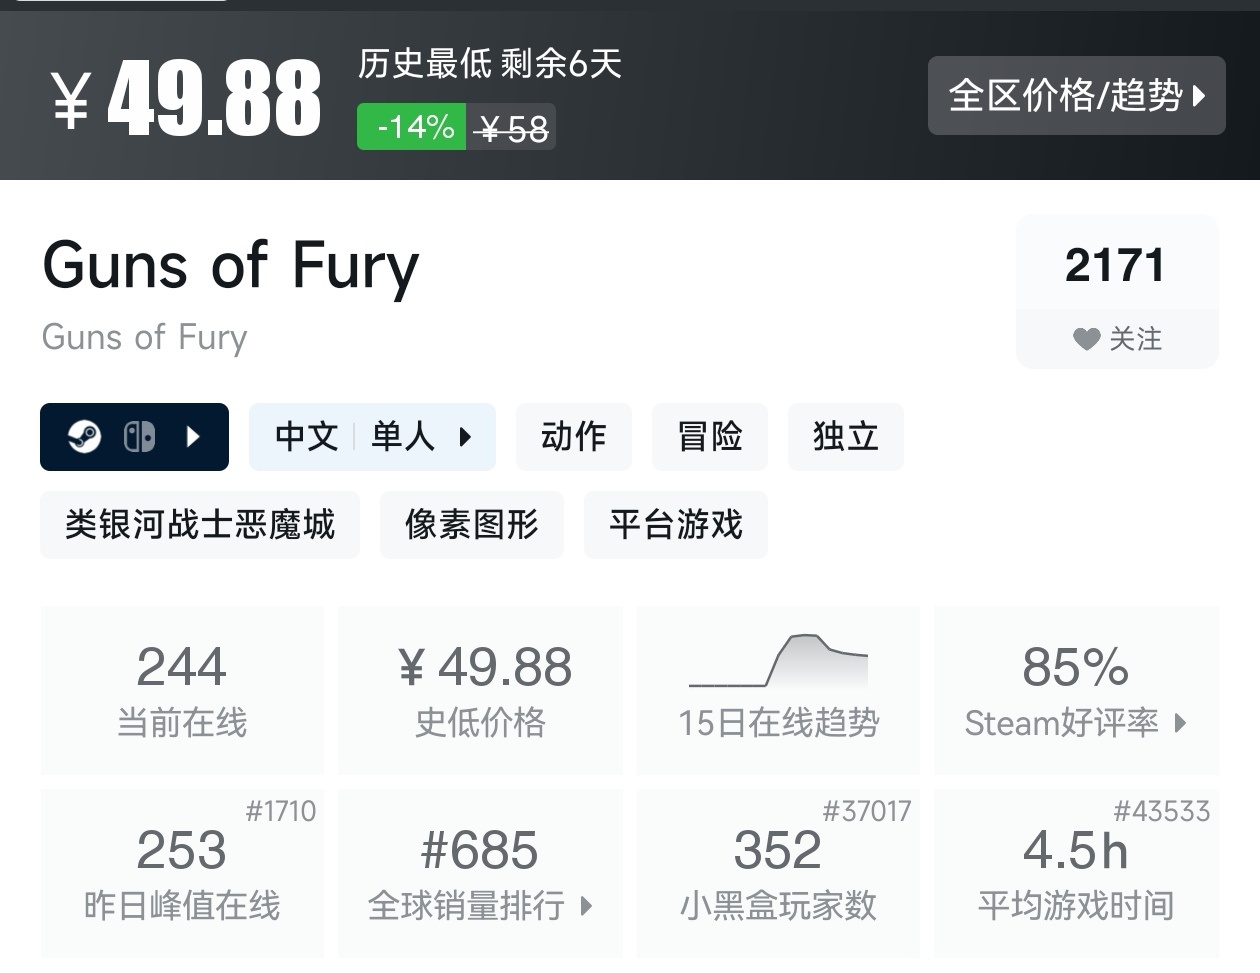
Task: Click the Steam platform icon
Action: click(84, 437)
